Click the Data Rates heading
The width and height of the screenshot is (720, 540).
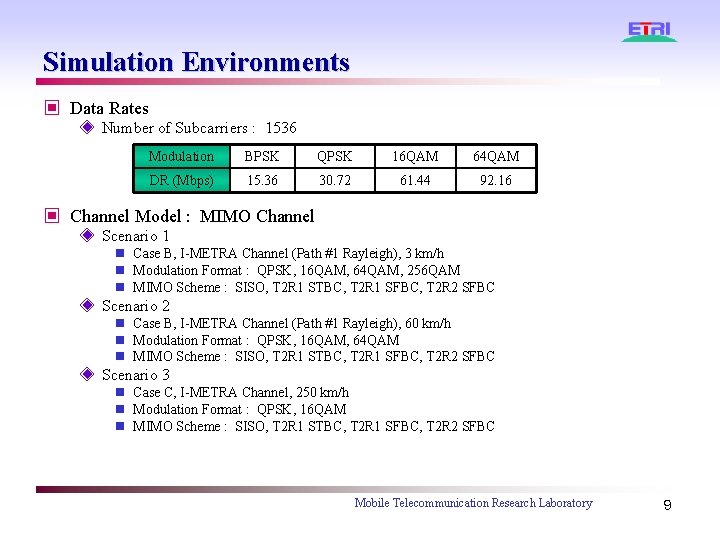[x=109, y=108]
